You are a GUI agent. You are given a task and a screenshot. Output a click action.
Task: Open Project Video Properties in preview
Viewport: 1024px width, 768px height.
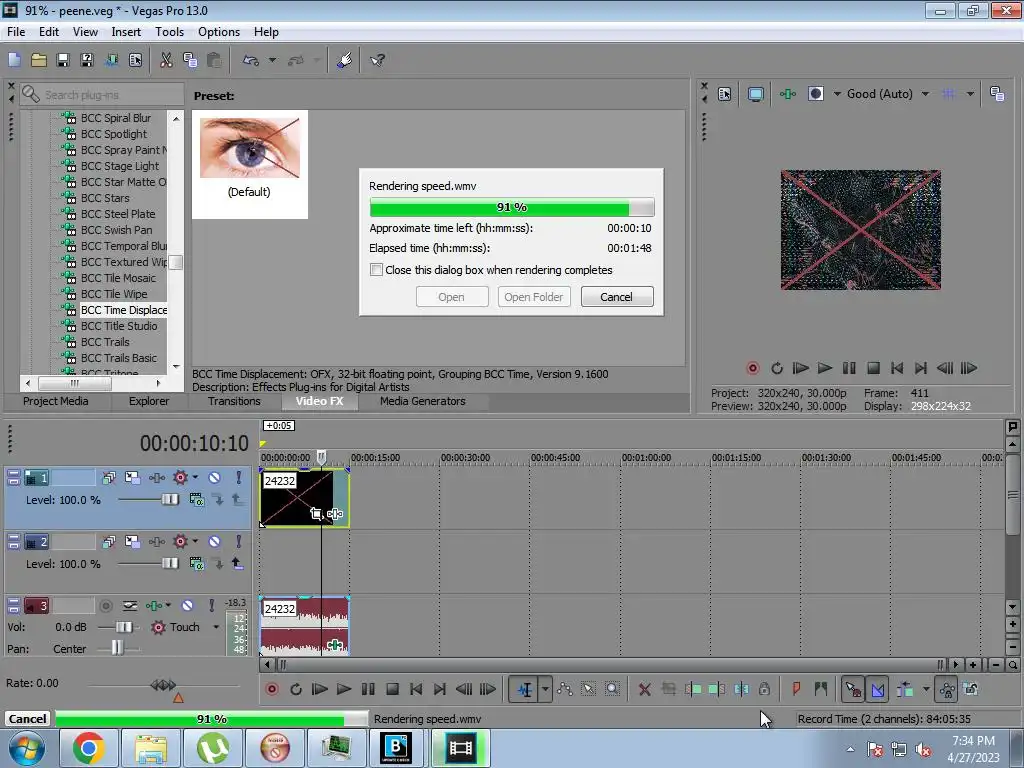(724, 94)
